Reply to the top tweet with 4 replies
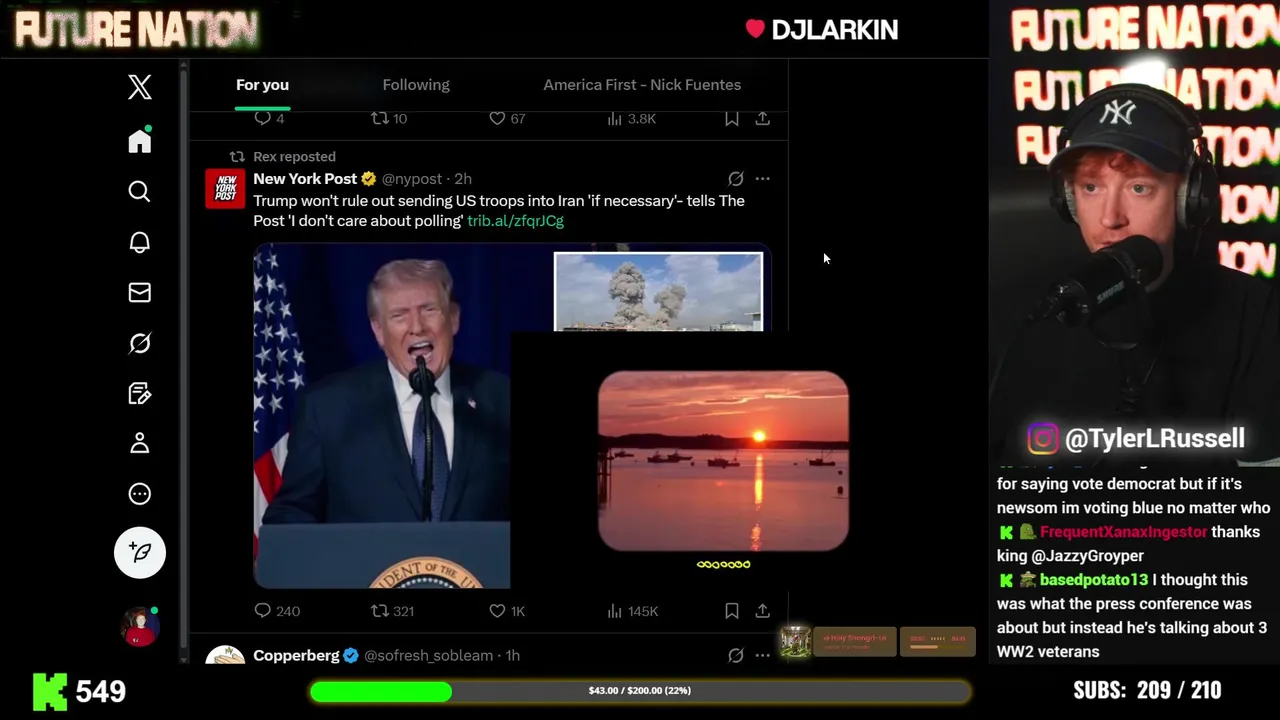The width and height of the screenshot is (1280, 720). pos(263,119)
